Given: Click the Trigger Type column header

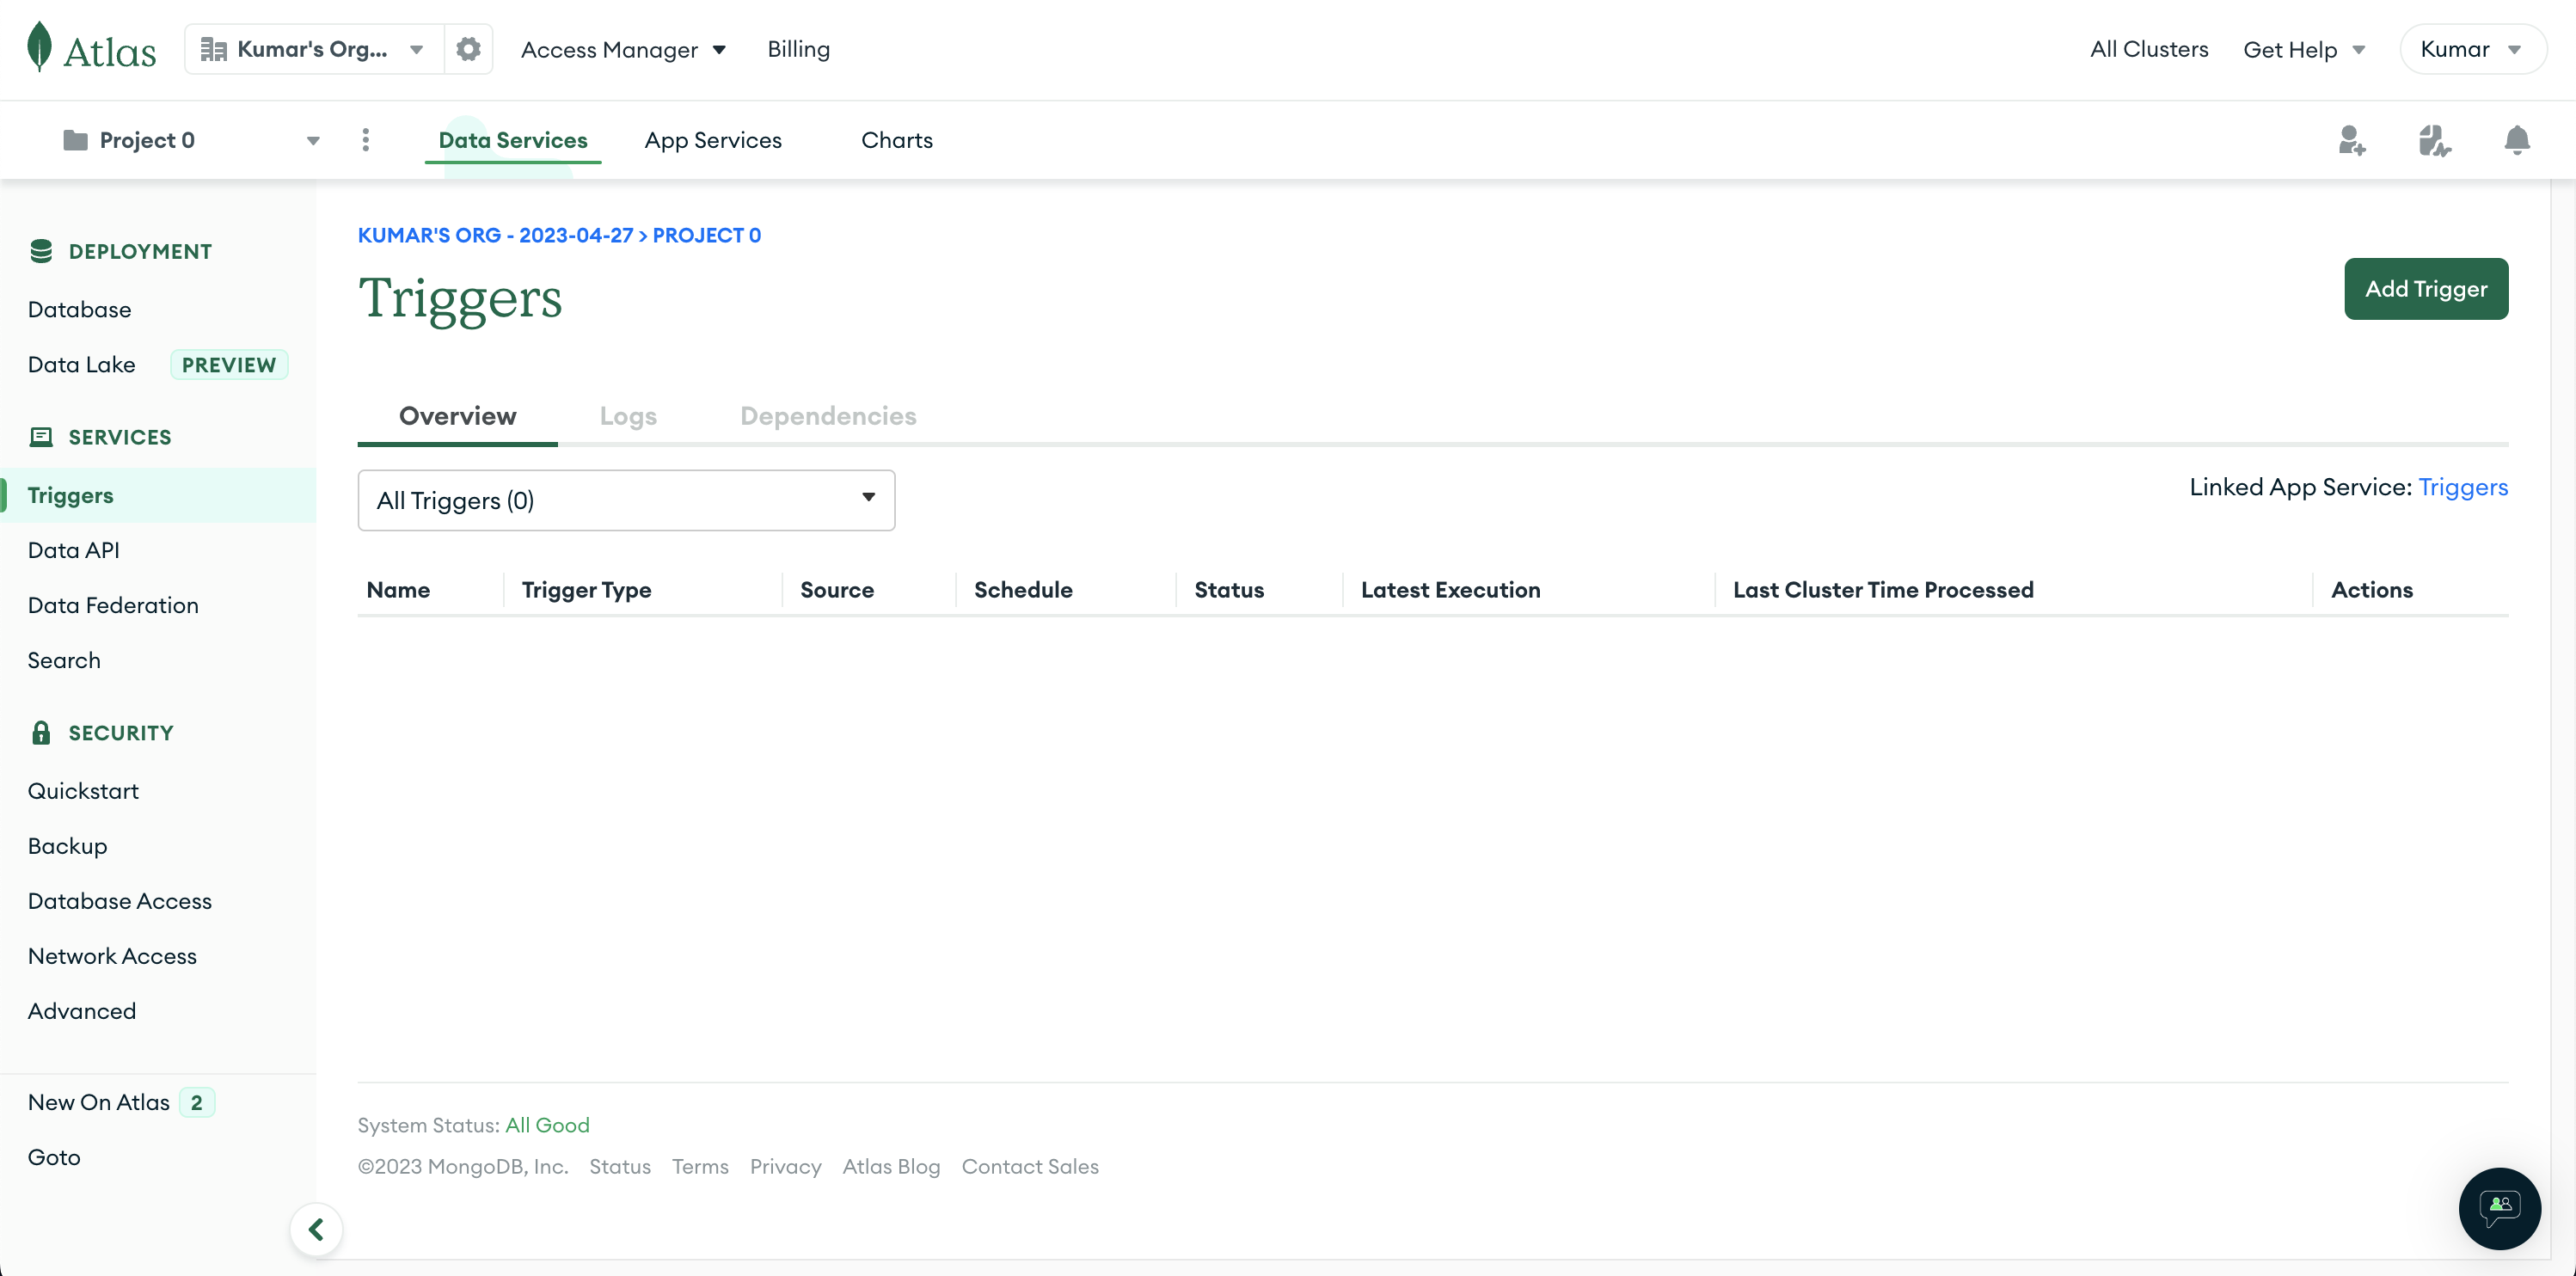Looking at the screenshot, I should [587, 590].
